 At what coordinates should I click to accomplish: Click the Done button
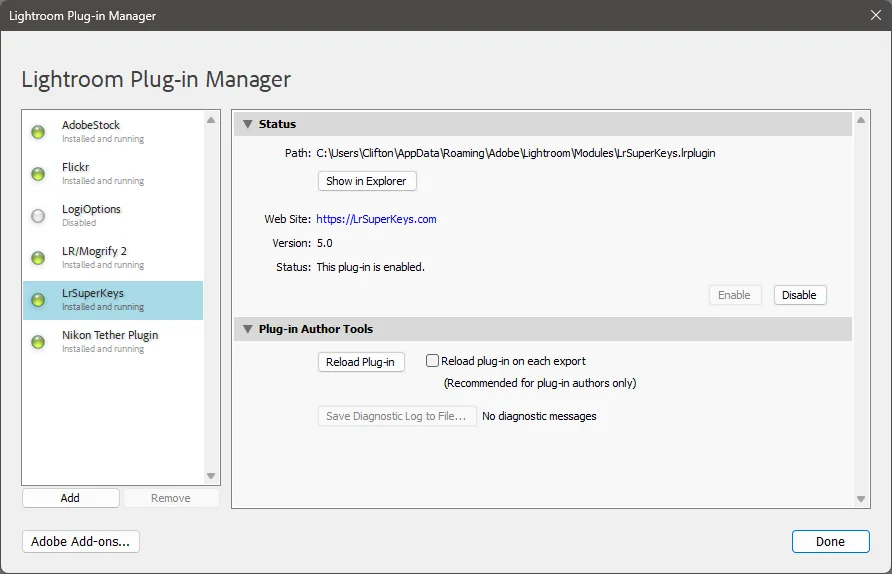pyautogui.click(x=831, y=542)
